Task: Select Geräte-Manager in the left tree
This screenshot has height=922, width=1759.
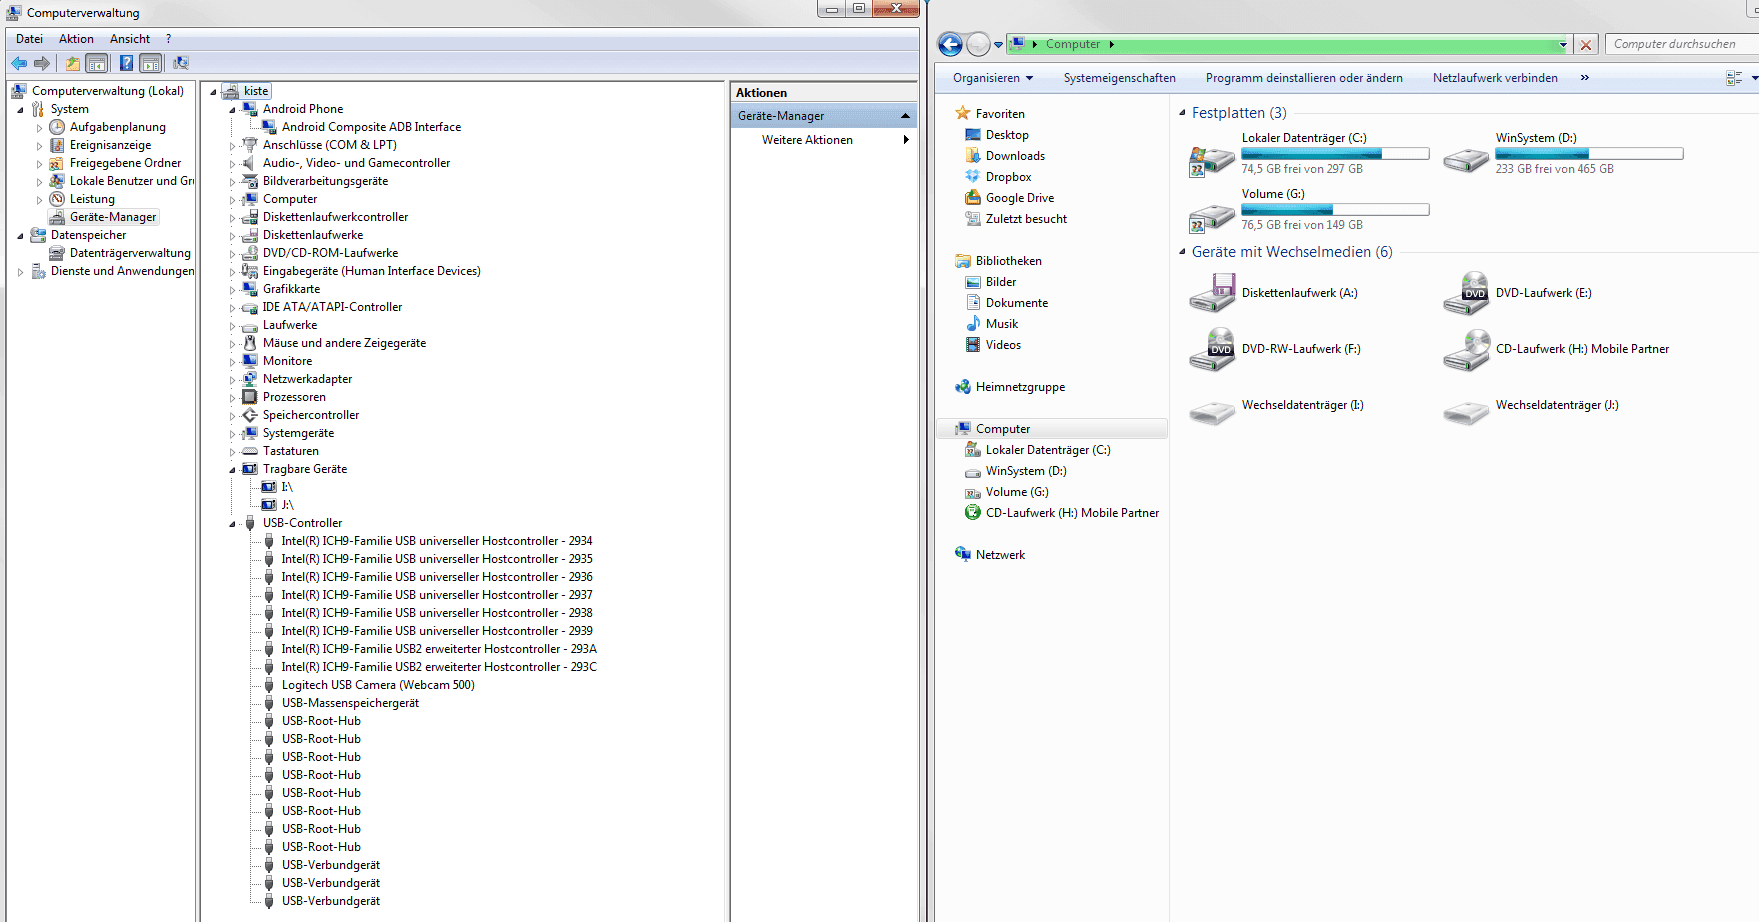Action: (x=113, y=217)
